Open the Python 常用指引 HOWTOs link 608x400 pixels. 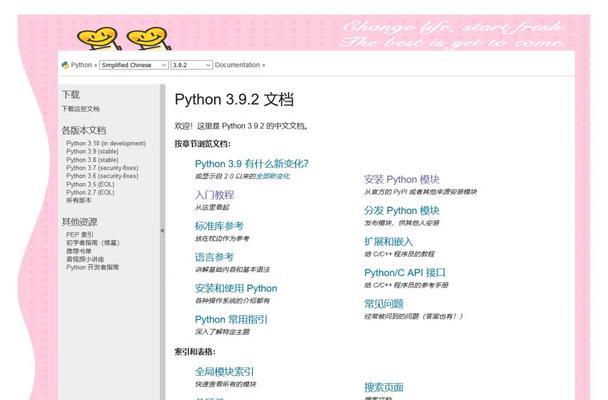point(231,319)
